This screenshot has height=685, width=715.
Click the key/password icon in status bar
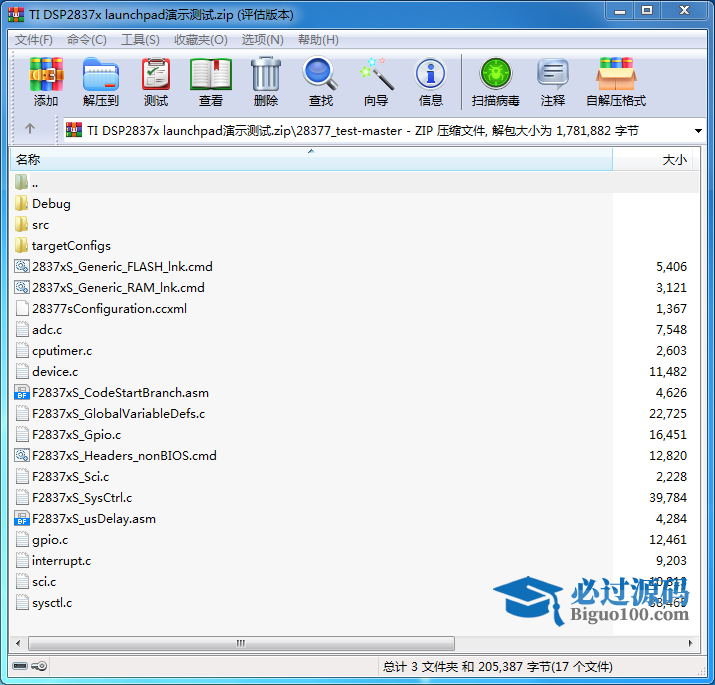[39, 666]
